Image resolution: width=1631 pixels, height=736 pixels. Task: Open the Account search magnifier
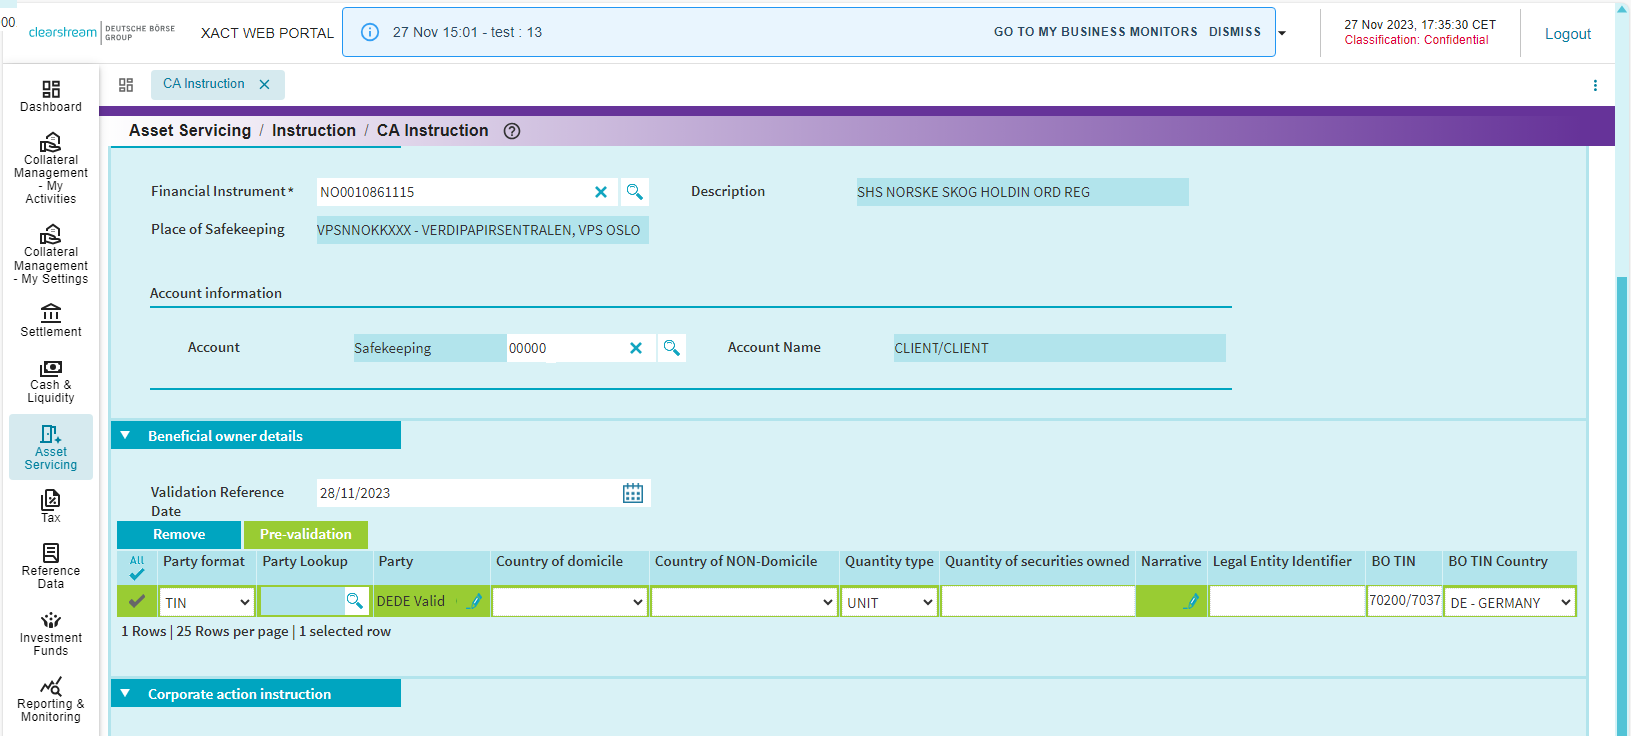coord(671,348)
